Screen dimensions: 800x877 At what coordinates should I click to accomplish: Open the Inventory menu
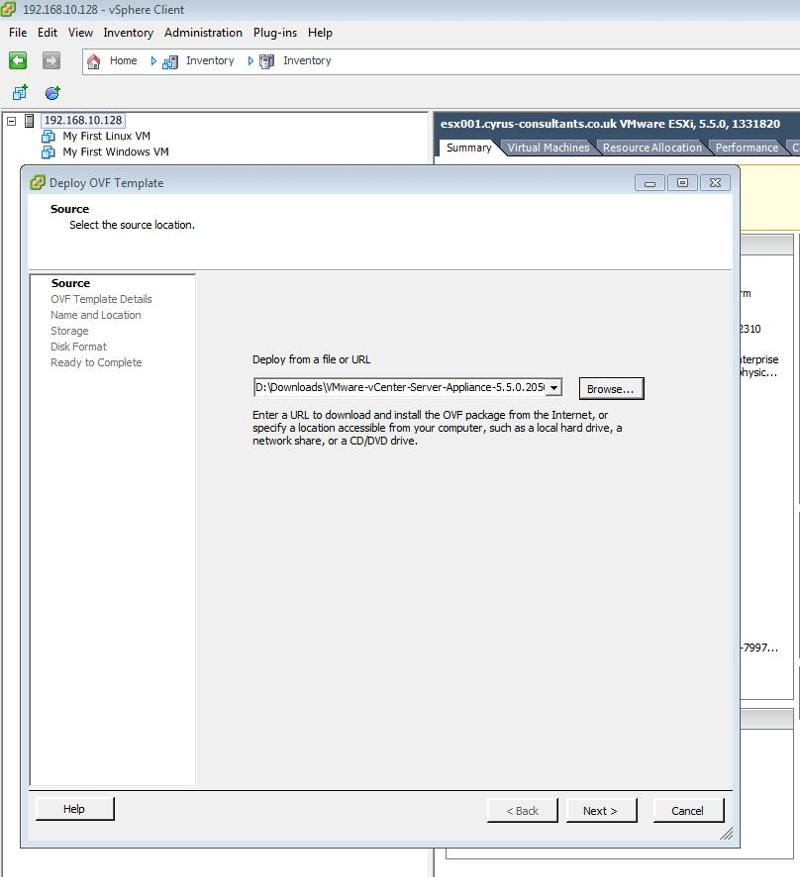click(128, 33)
